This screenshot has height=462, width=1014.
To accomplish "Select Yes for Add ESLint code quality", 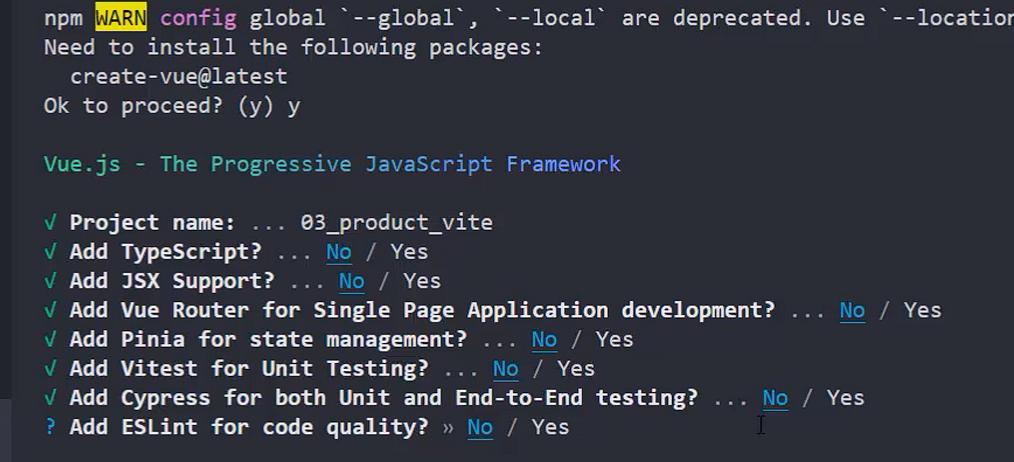I will pos(550,427).
